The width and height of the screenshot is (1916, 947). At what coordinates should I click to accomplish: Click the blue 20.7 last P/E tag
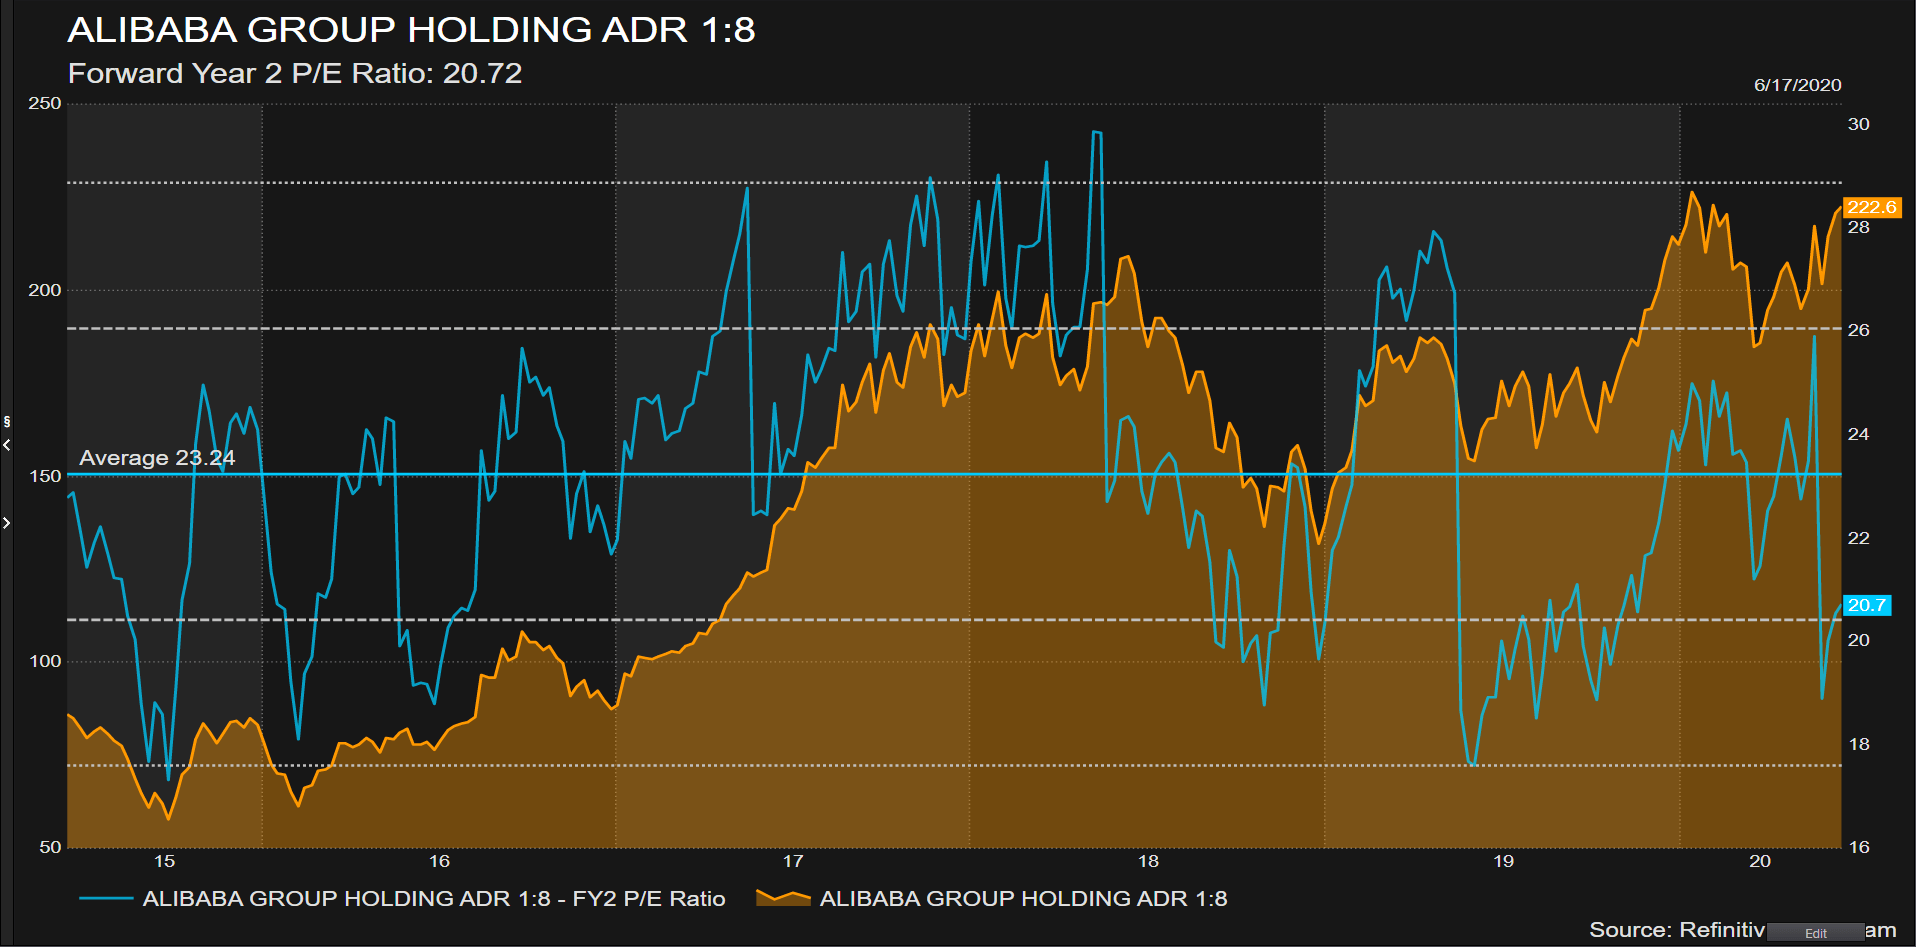(1866, 605)
